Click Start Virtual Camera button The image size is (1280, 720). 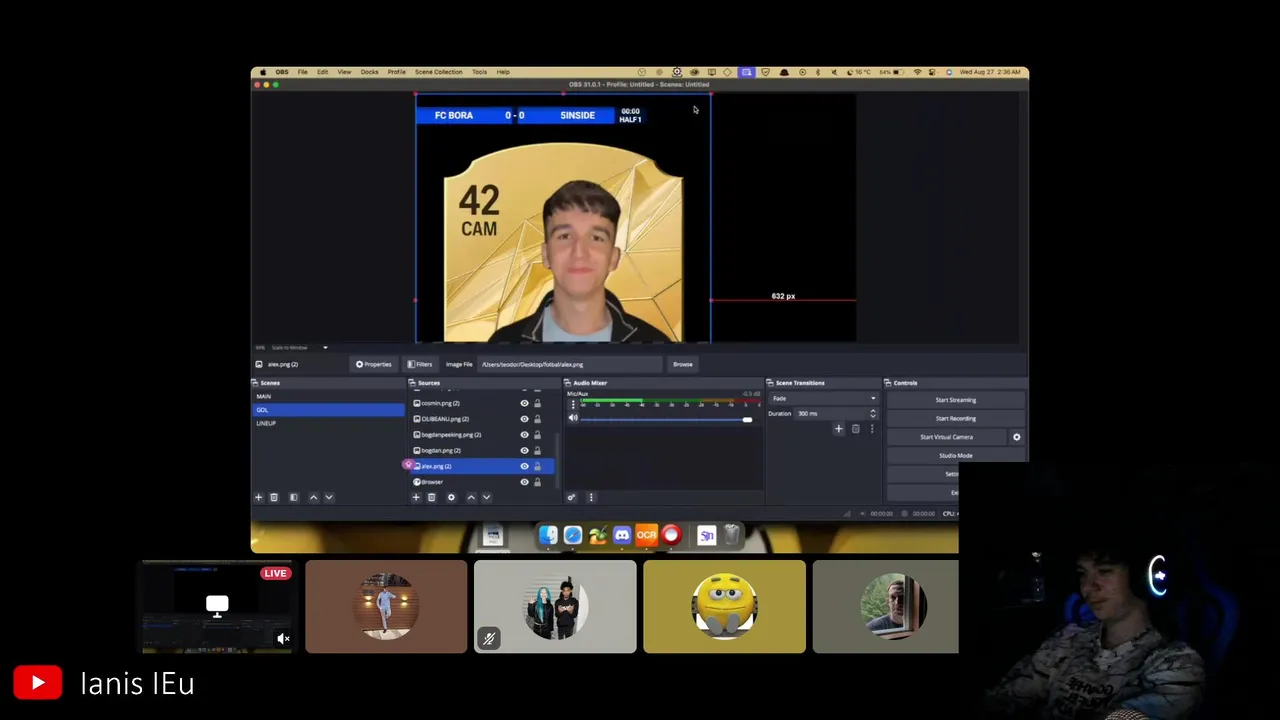(x=947, y=437)
